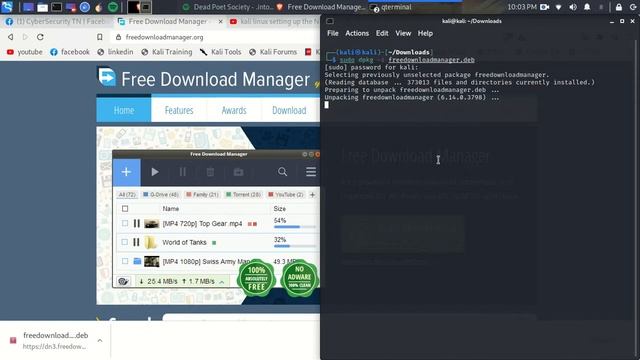This screenshot has width=640, height=360.
Task: Click the browser forward arrow
Action: coord(25,37)
